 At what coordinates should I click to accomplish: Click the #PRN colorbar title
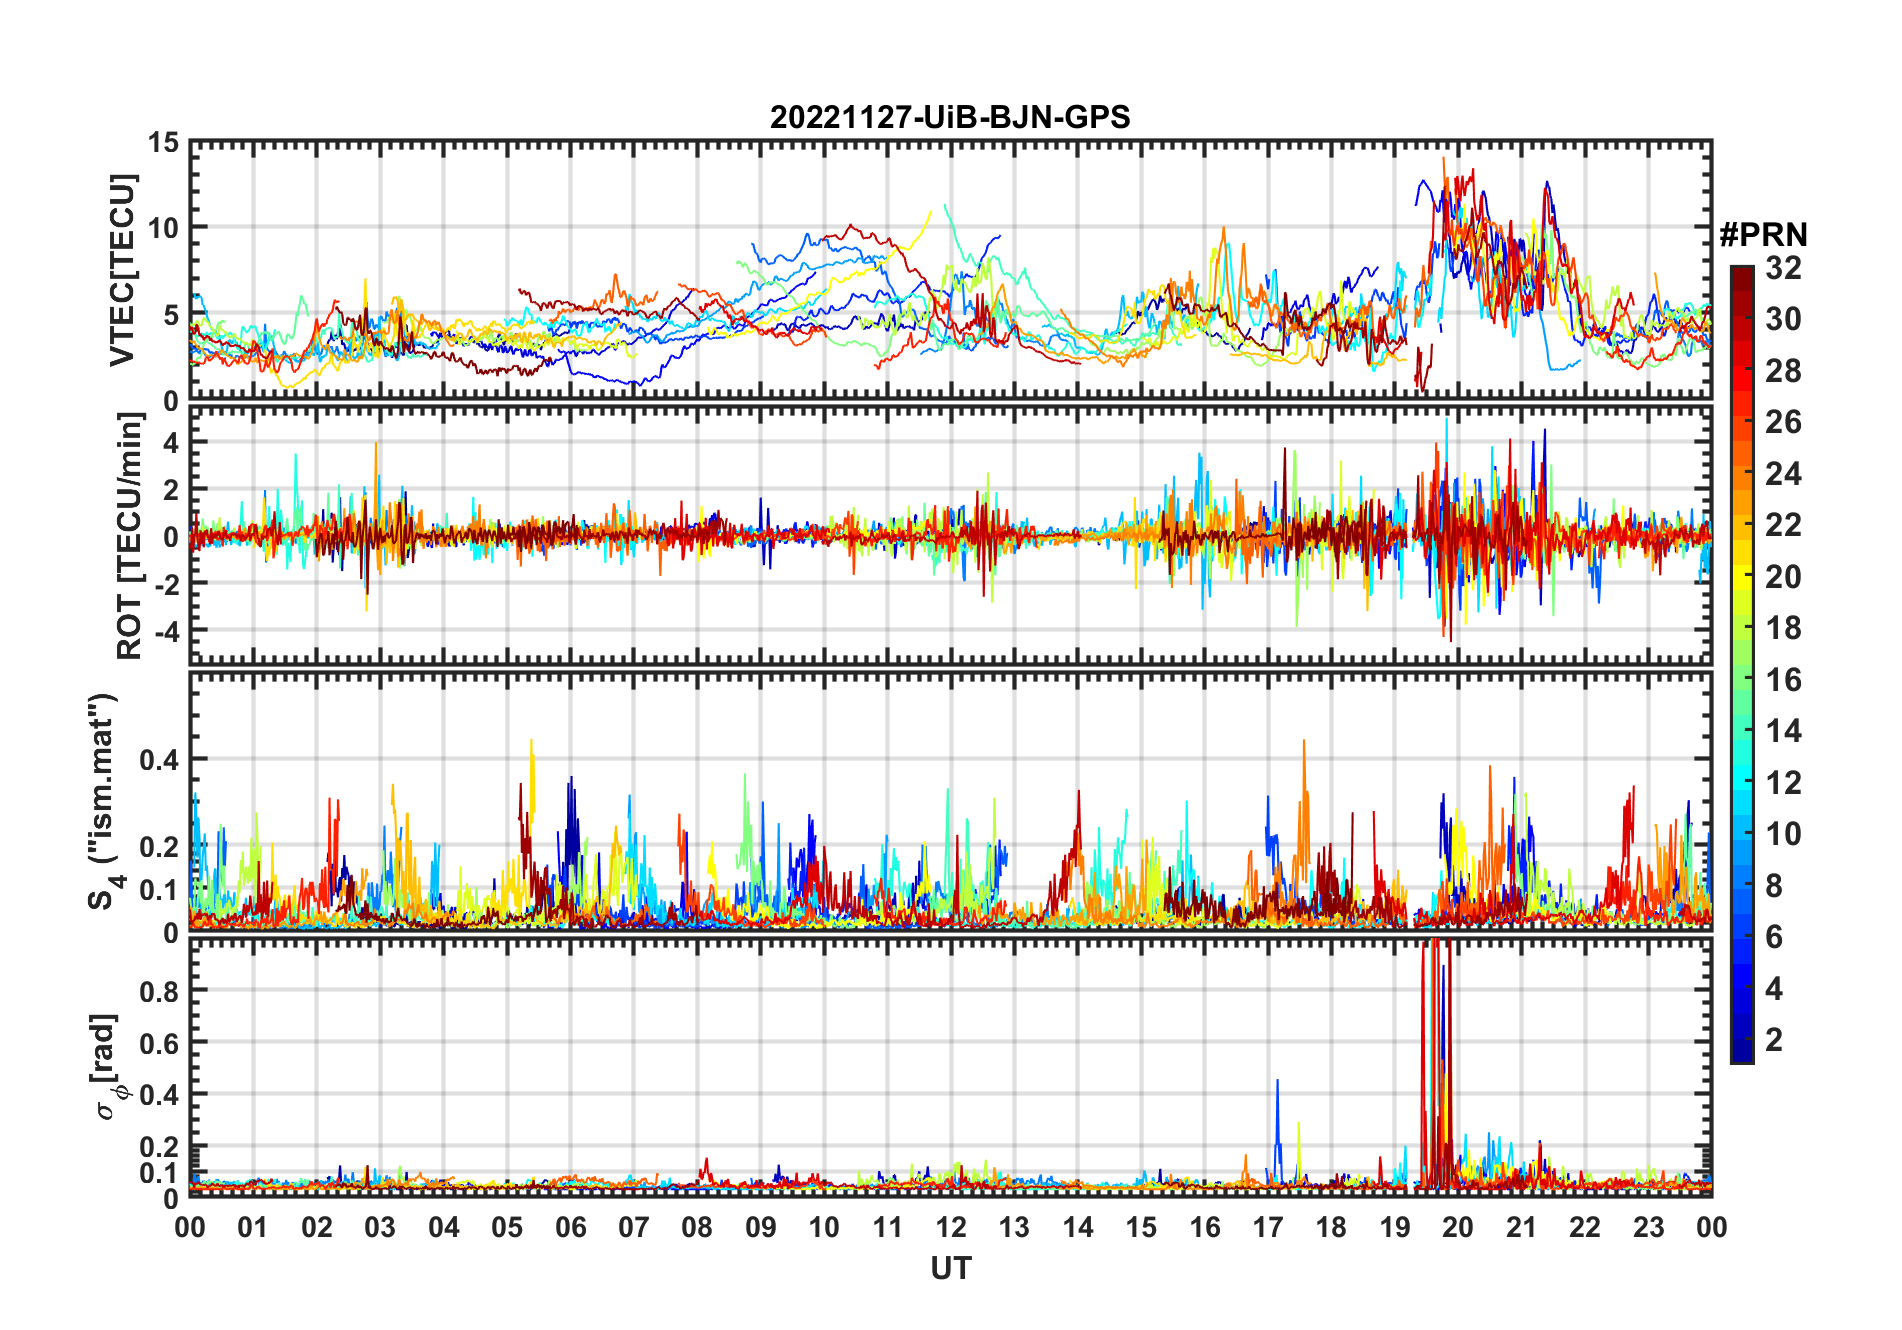1763,235
